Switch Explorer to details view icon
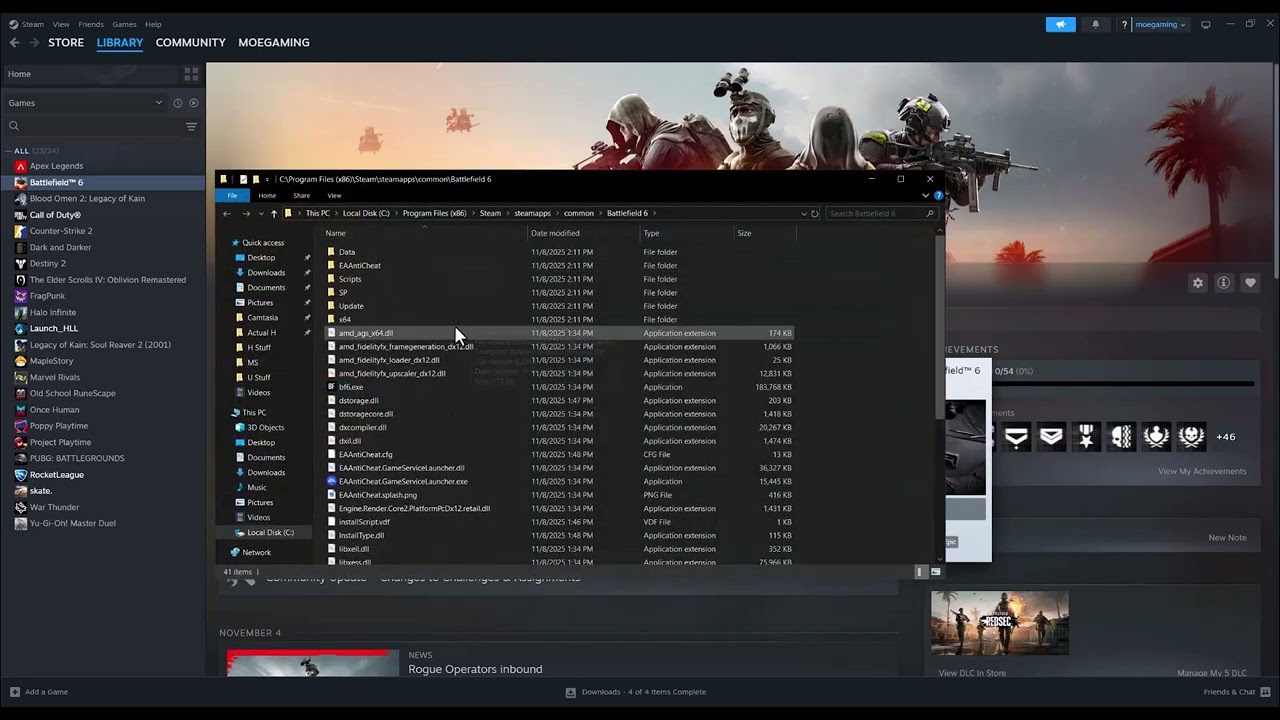The width and height of the screenshot is (1280, 720). click(920, 572)
